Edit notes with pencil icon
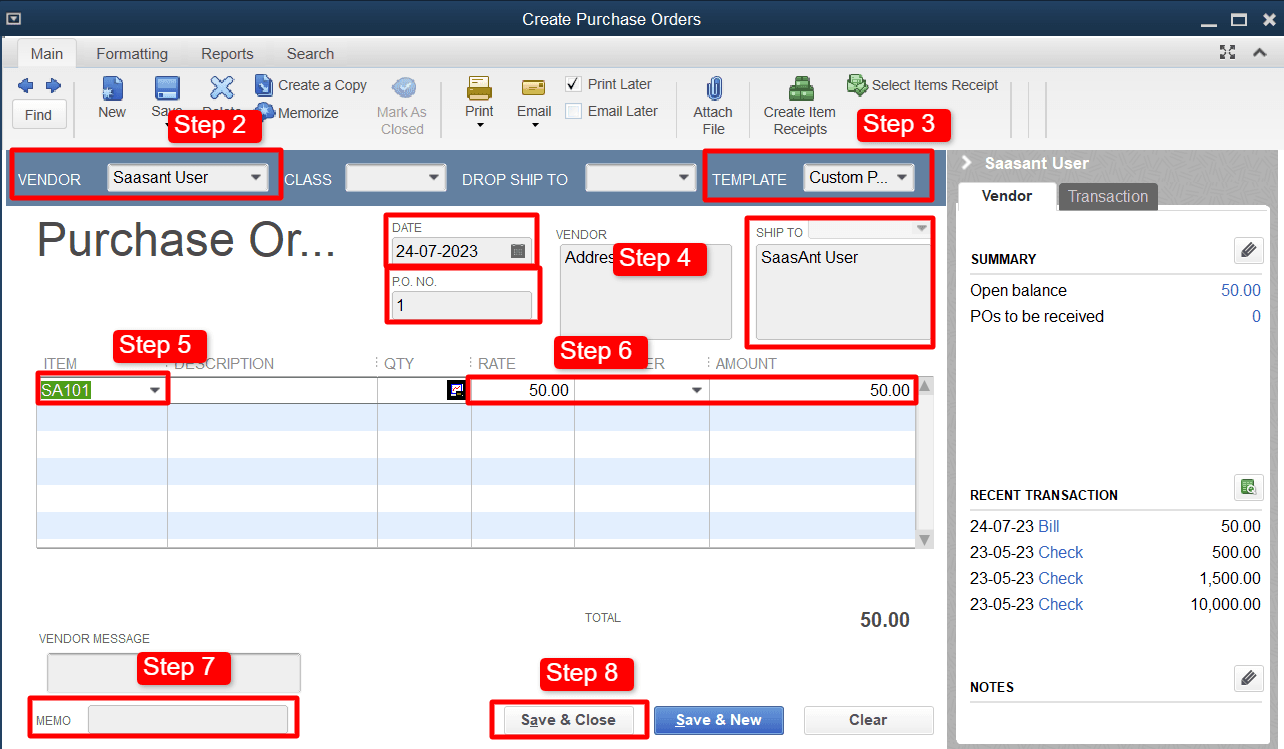This screenshot has width=1284, height=749. (x=1248, y=679)
